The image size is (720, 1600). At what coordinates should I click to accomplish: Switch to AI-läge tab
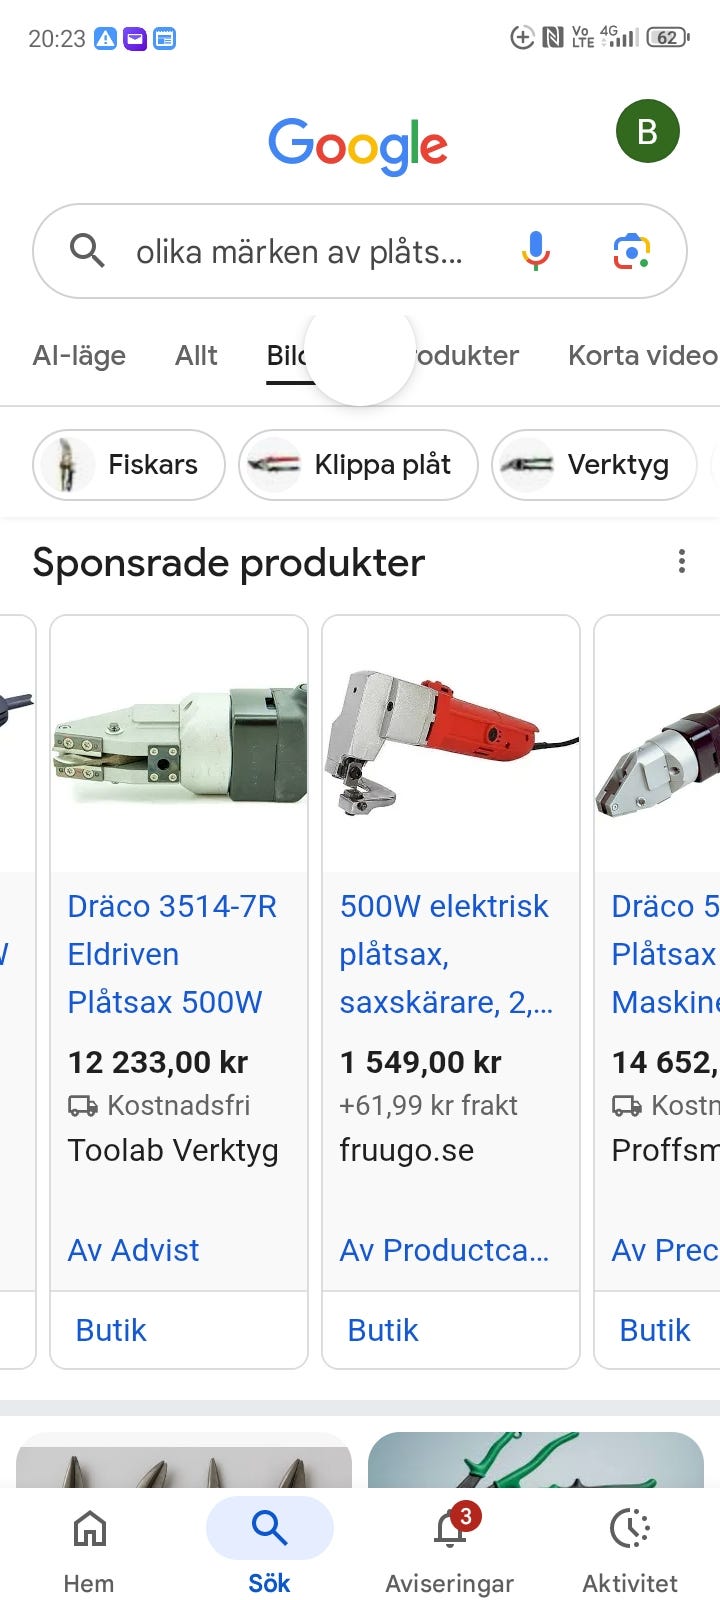[79, 355]
